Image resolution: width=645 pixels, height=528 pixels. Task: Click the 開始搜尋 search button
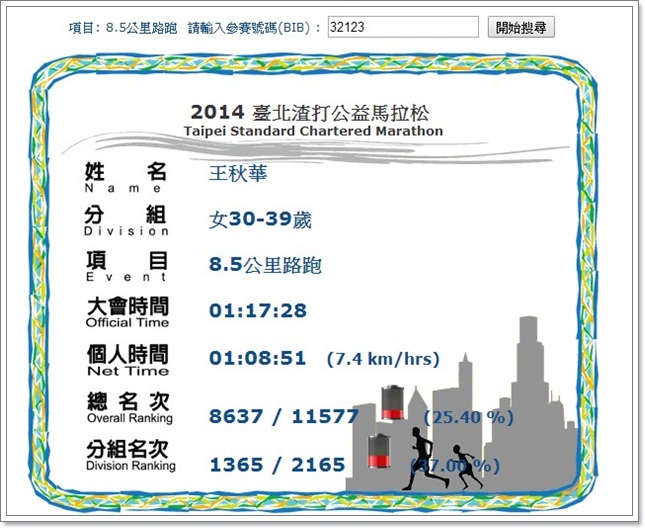[521, 28]
